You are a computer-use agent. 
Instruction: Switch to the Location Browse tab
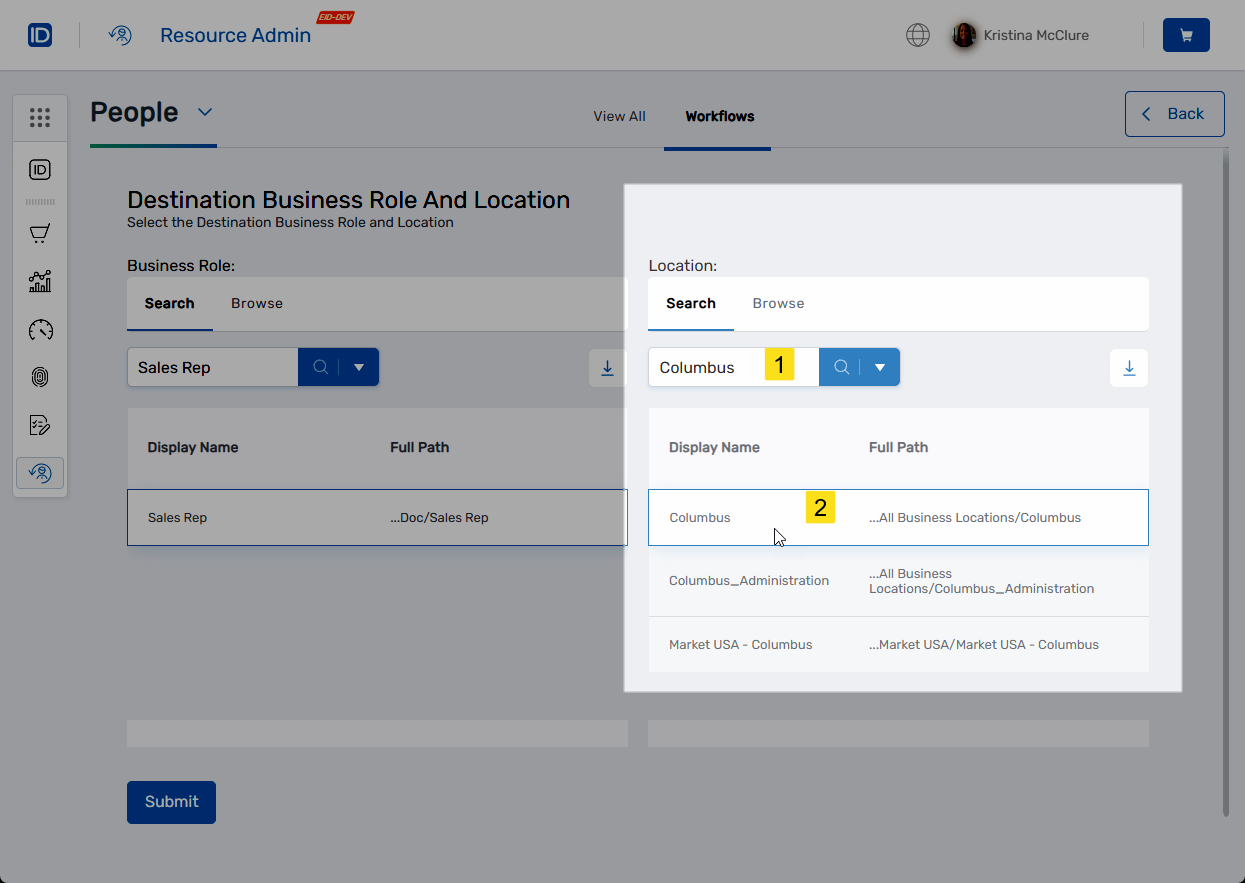tap(778, 303)
